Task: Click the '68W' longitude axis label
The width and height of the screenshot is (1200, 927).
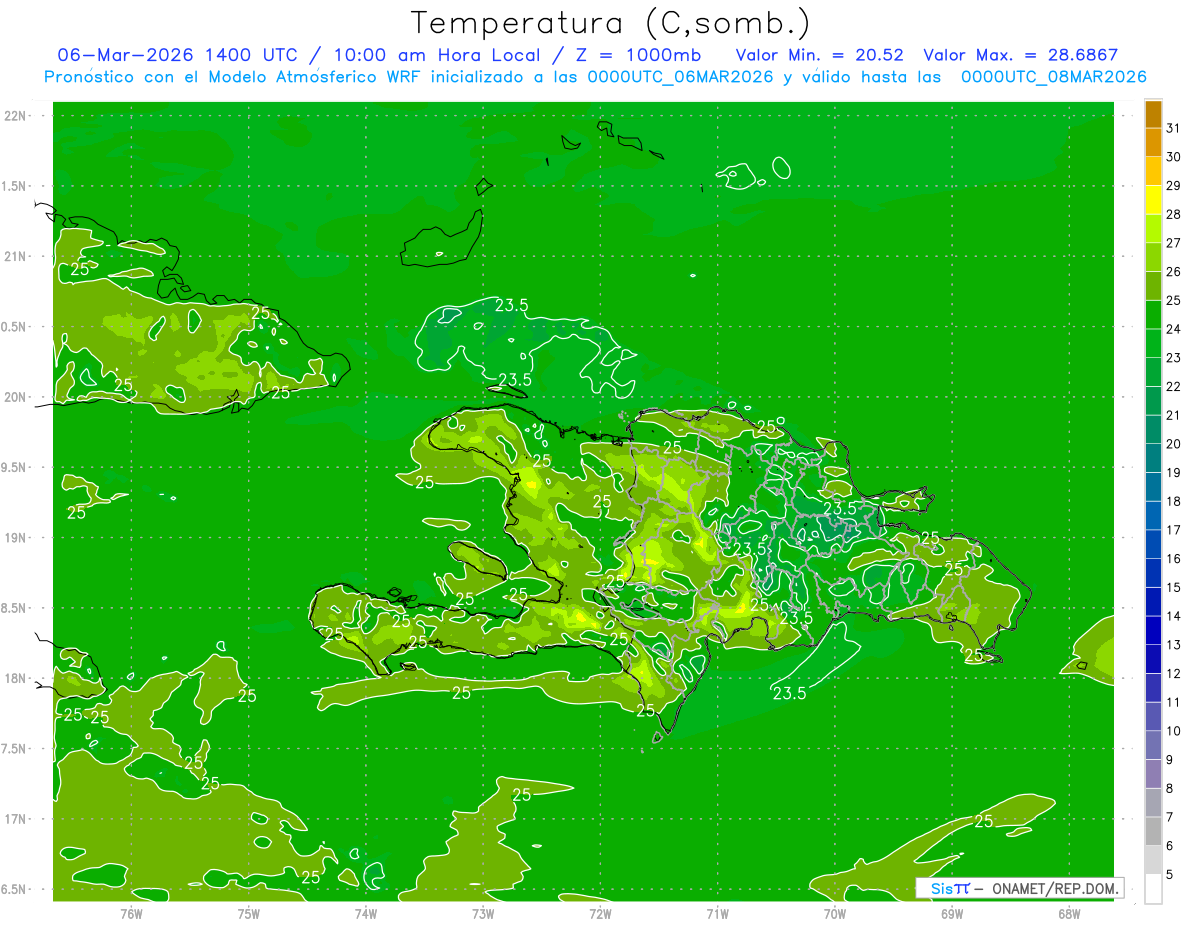Action: (1068, 912)
